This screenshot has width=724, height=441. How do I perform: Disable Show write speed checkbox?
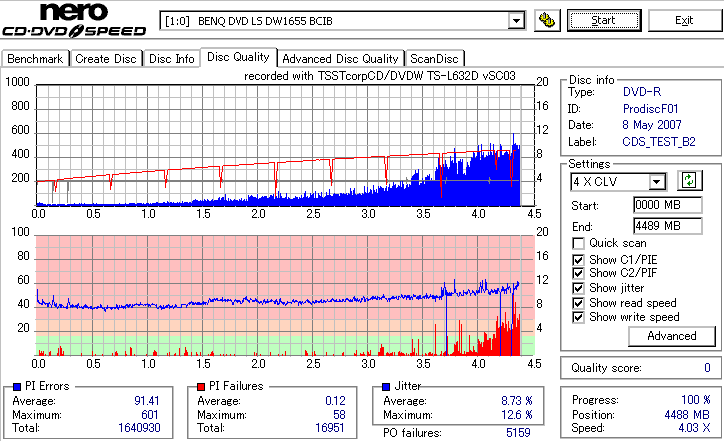point(578,317)
